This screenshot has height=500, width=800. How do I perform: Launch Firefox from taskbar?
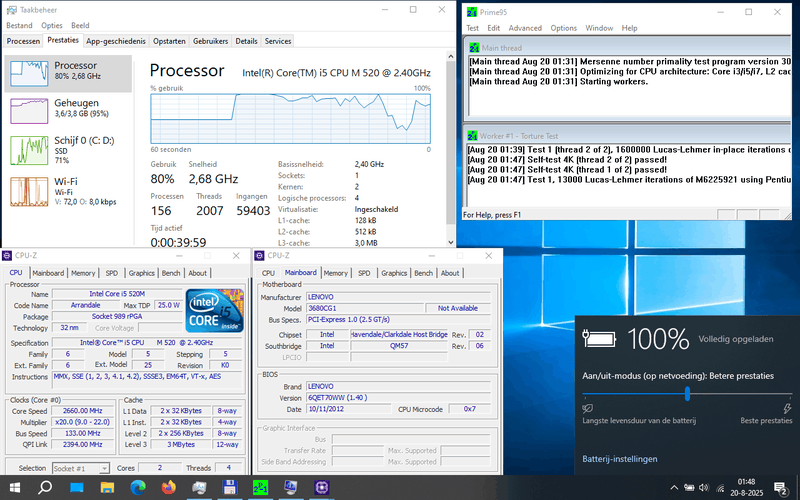click(x=168, y=488)
